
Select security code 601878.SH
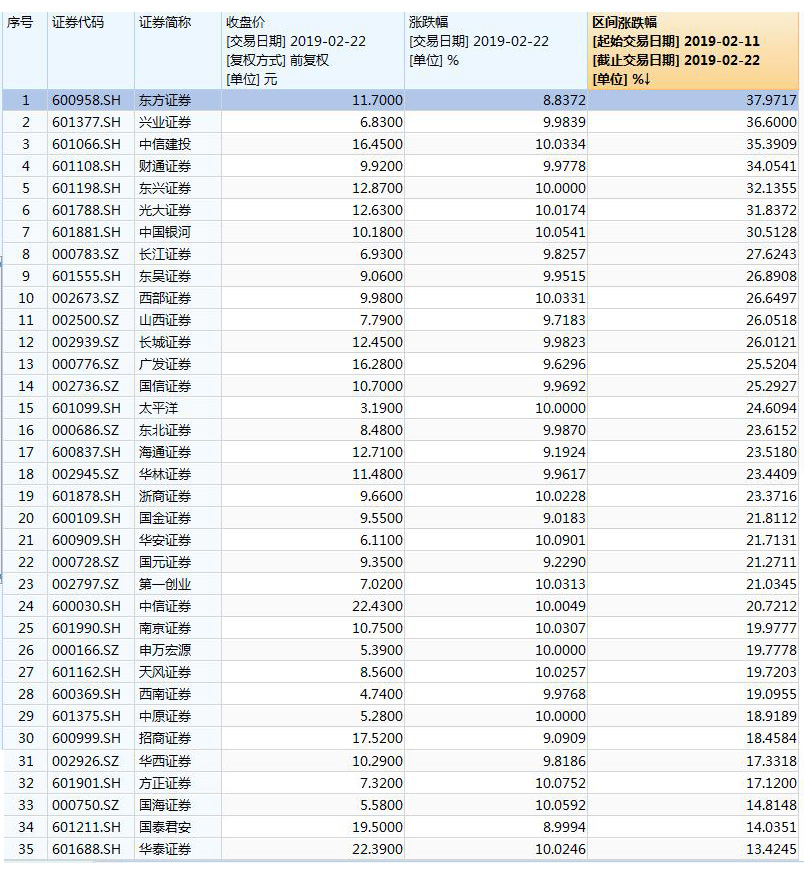pyautogui.click(x=86, y=496)
